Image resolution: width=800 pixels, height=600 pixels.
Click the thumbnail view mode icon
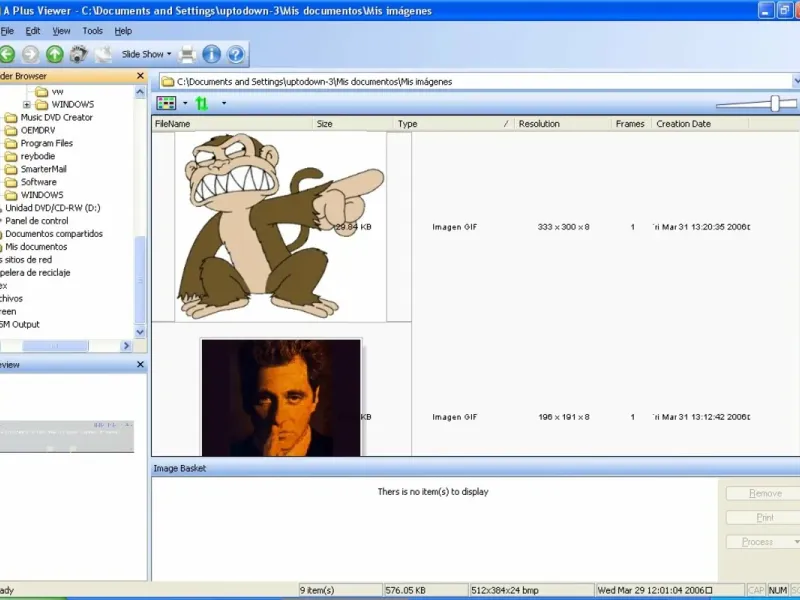point(166,103)
